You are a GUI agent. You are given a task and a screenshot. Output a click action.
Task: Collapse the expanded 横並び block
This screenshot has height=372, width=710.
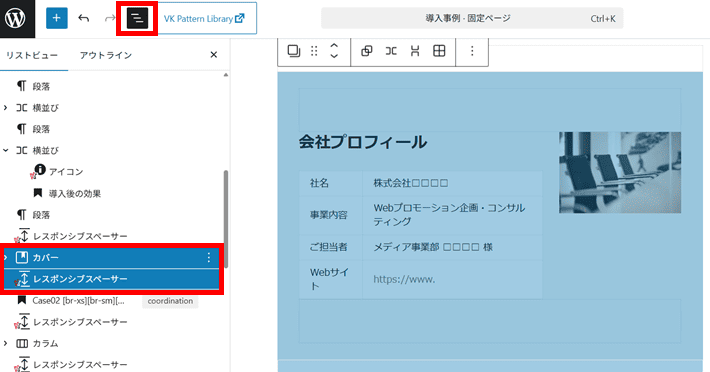(5, 150)
